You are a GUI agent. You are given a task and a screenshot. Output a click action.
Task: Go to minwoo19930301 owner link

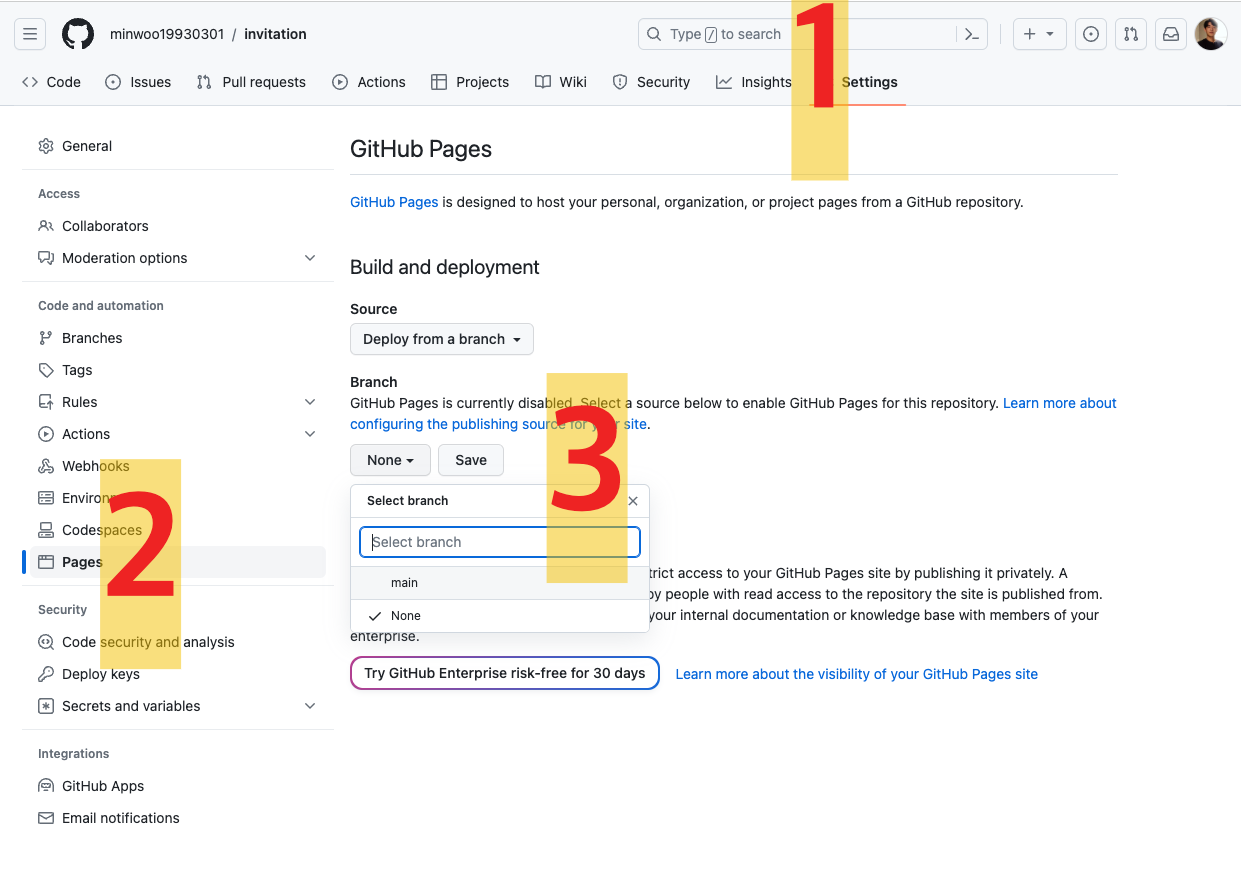pos(166,34)
